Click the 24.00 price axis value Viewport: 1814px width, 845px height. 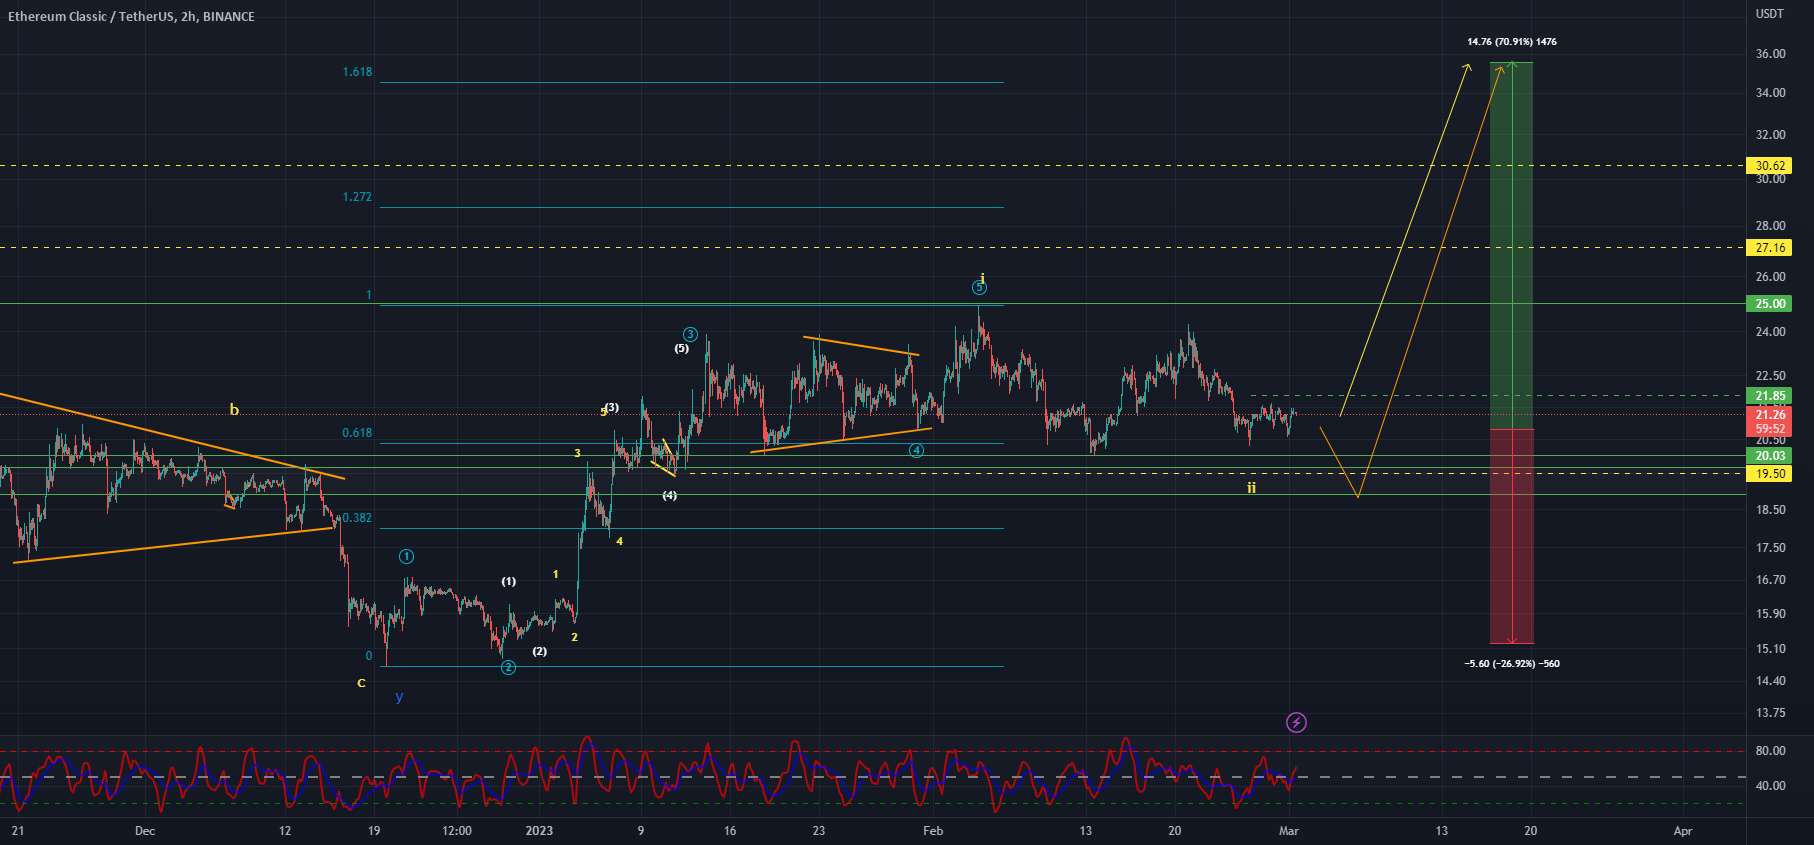[x=1770, y=332]
